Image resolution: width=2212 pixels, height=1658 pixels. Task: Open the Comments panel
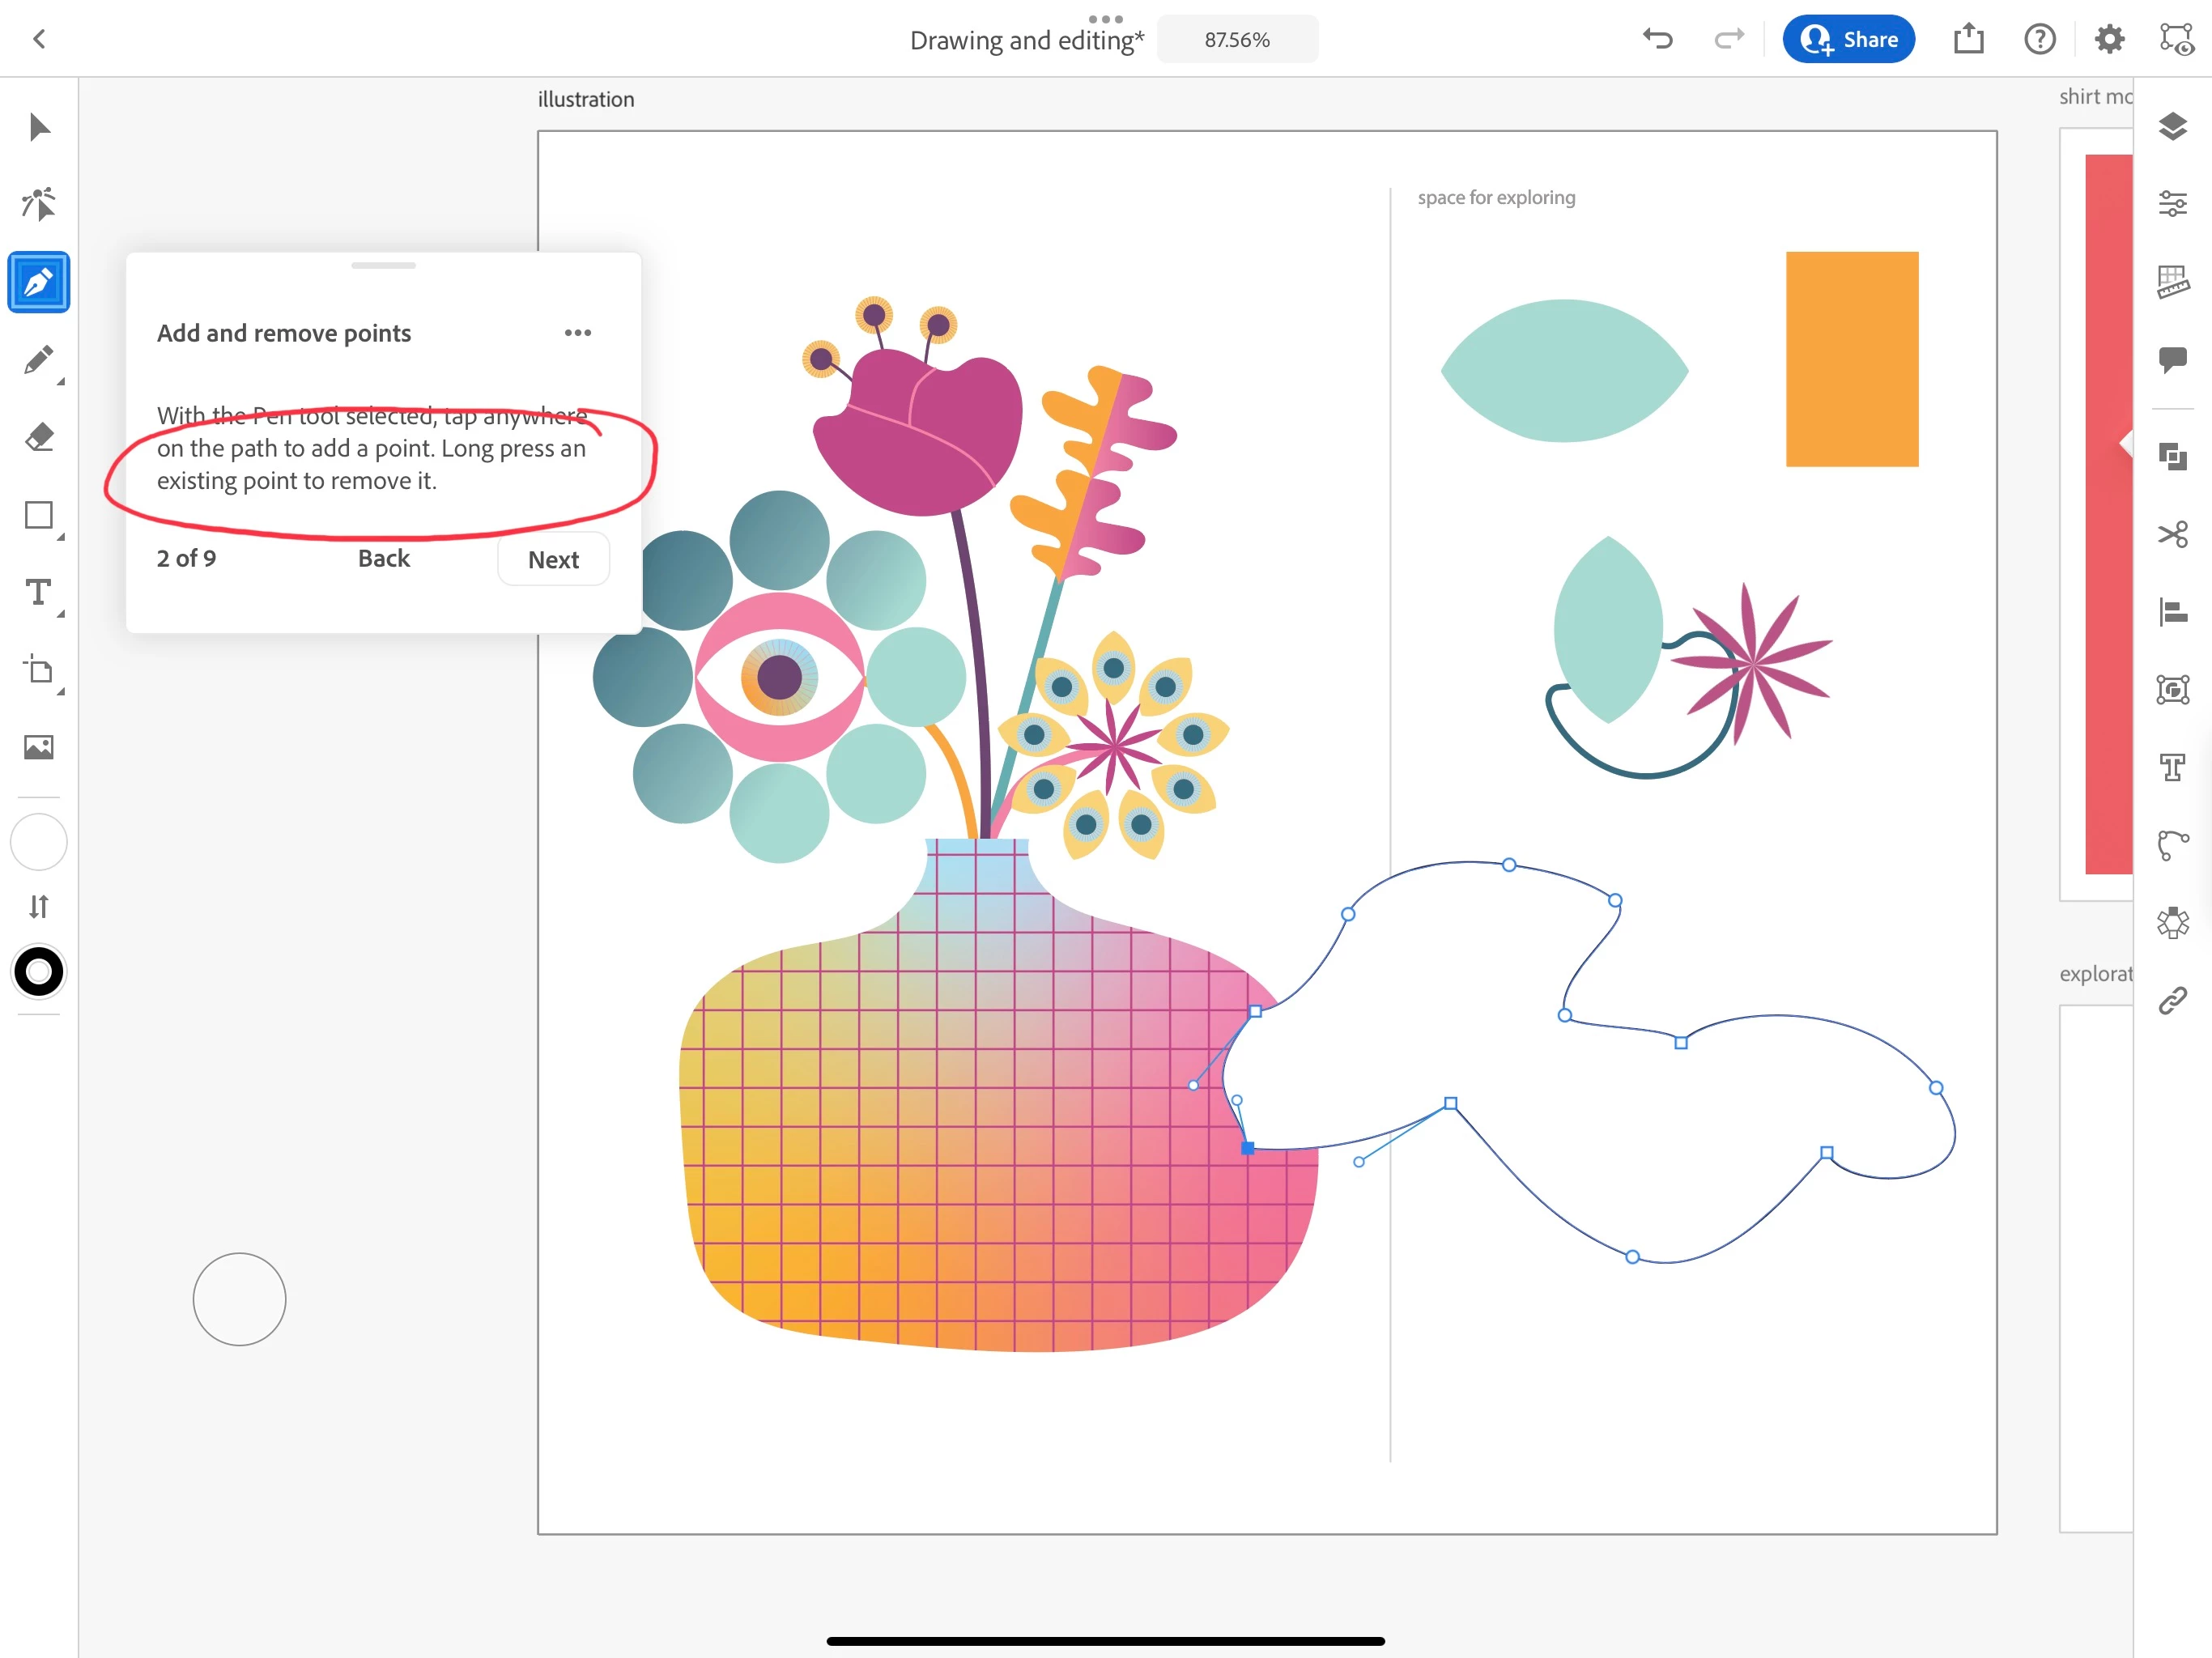click(2172, 358)
